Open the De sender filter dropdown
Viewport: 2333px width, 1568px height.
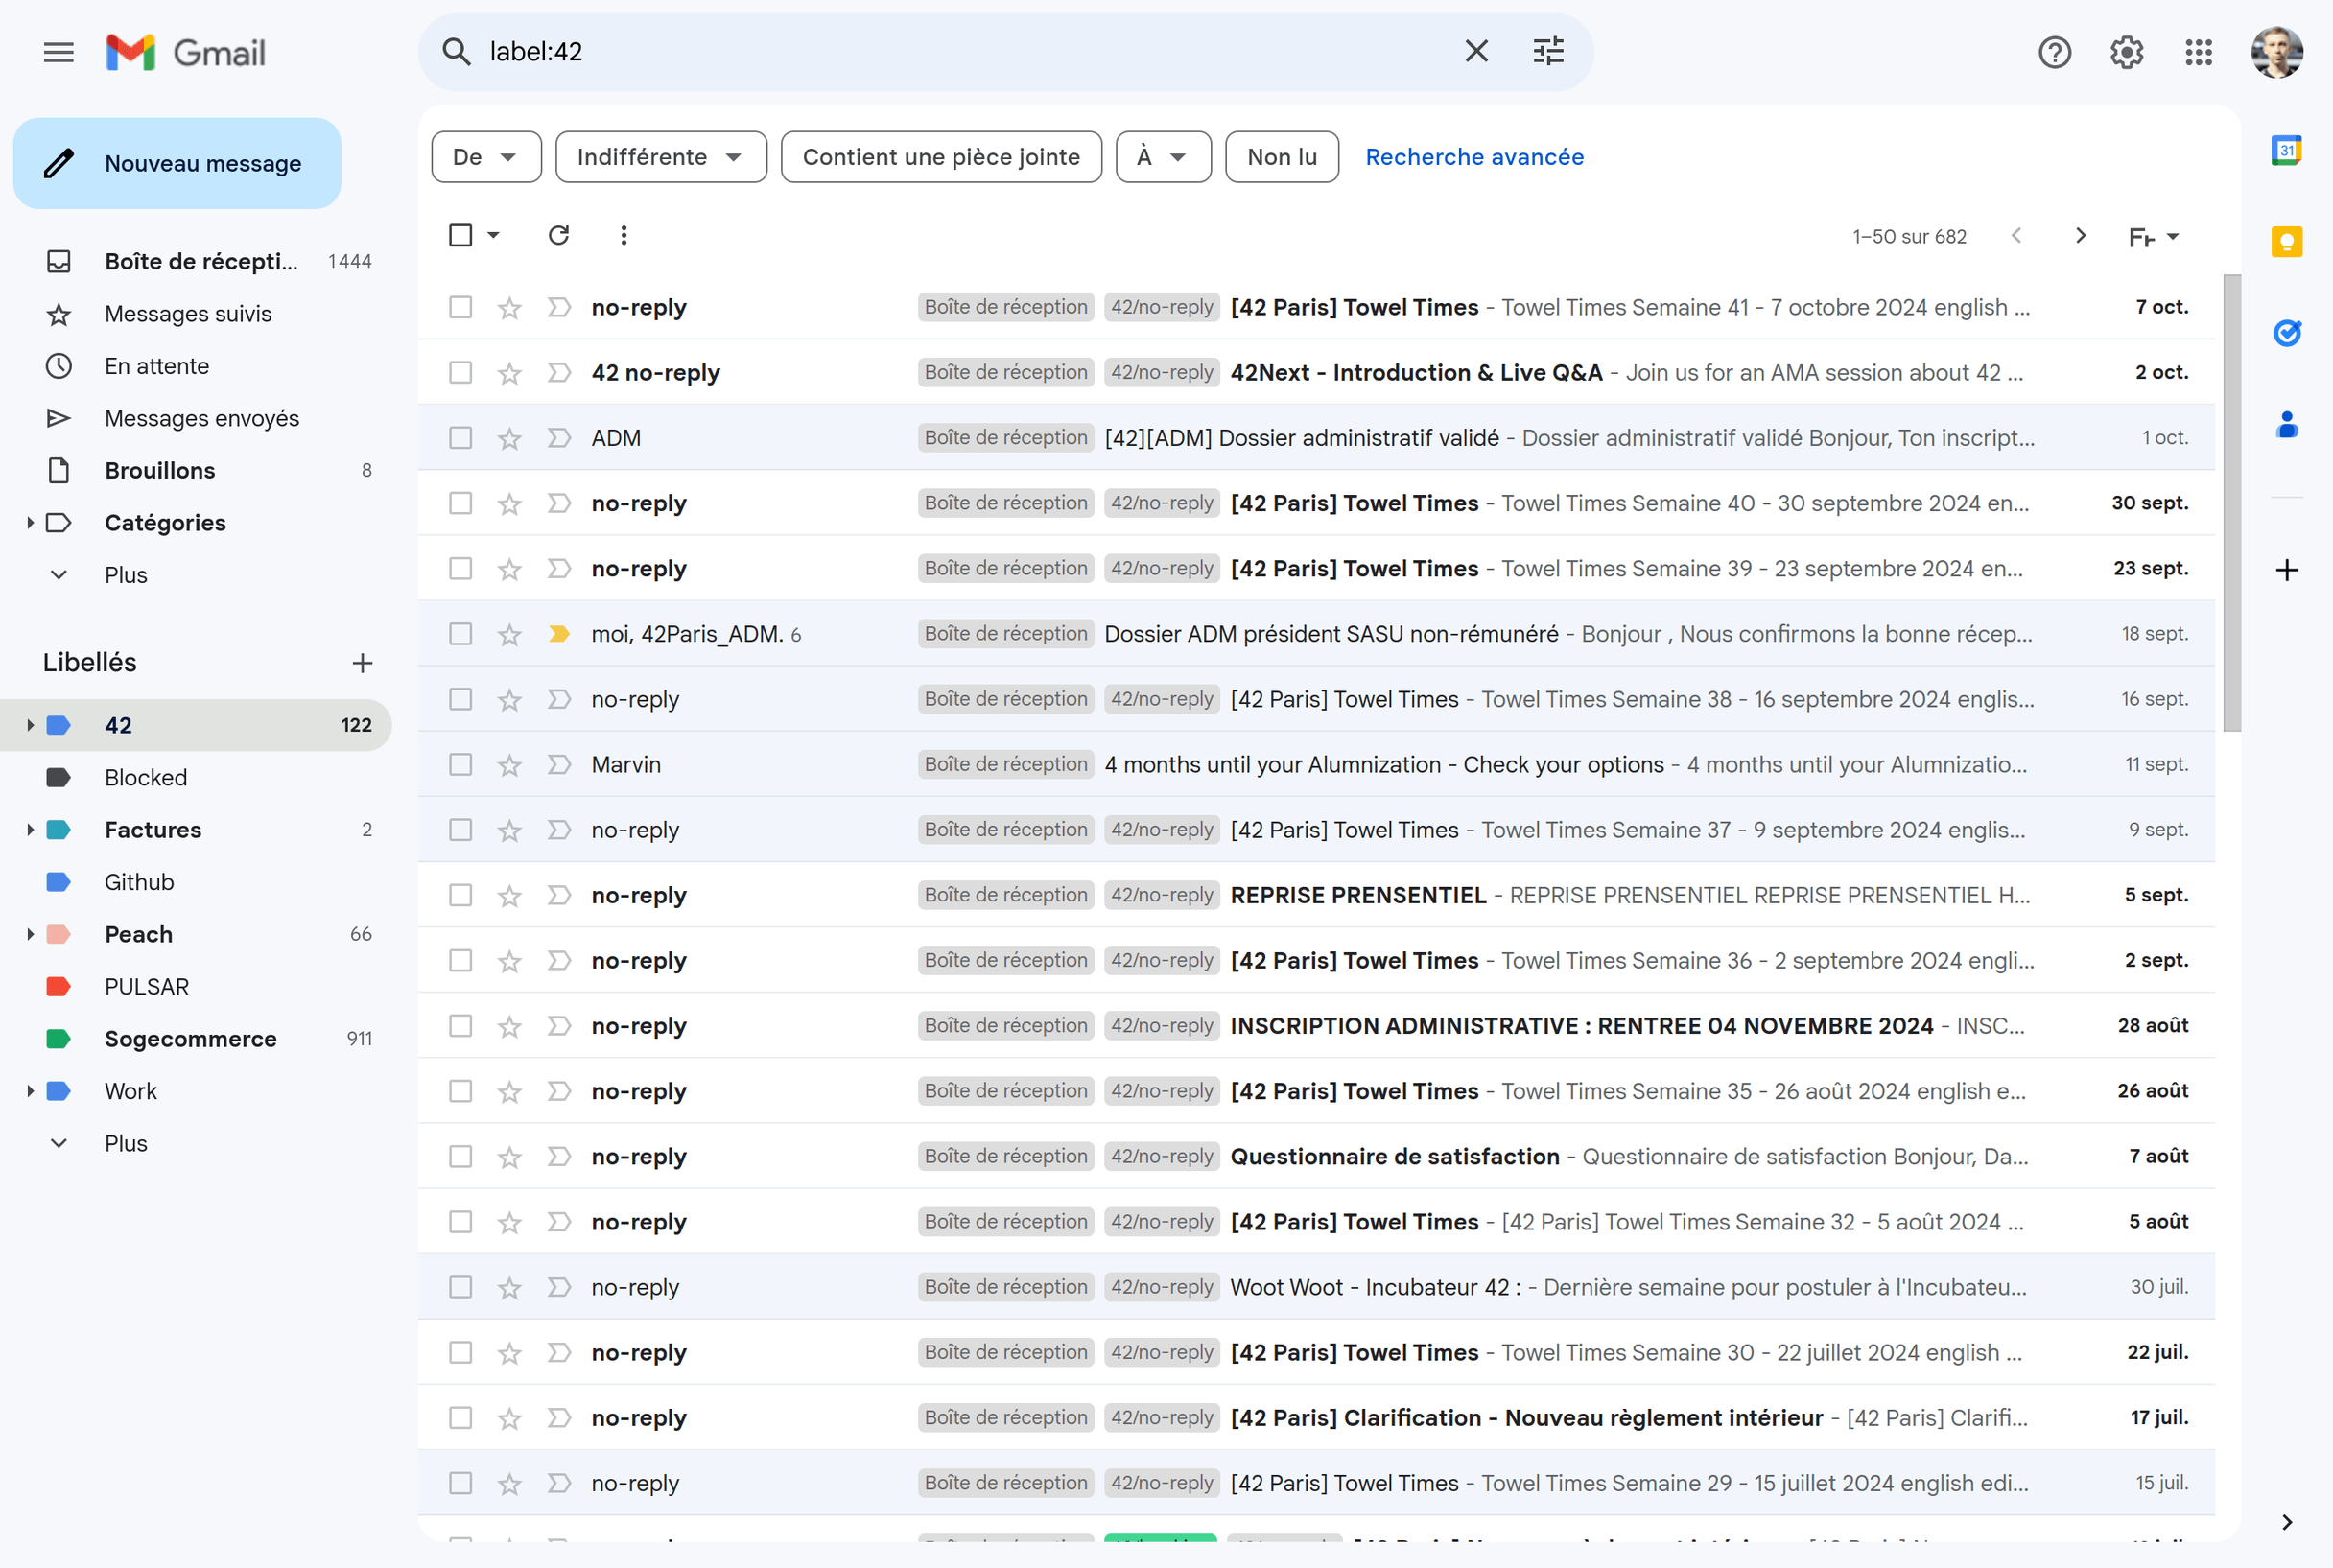486,156
